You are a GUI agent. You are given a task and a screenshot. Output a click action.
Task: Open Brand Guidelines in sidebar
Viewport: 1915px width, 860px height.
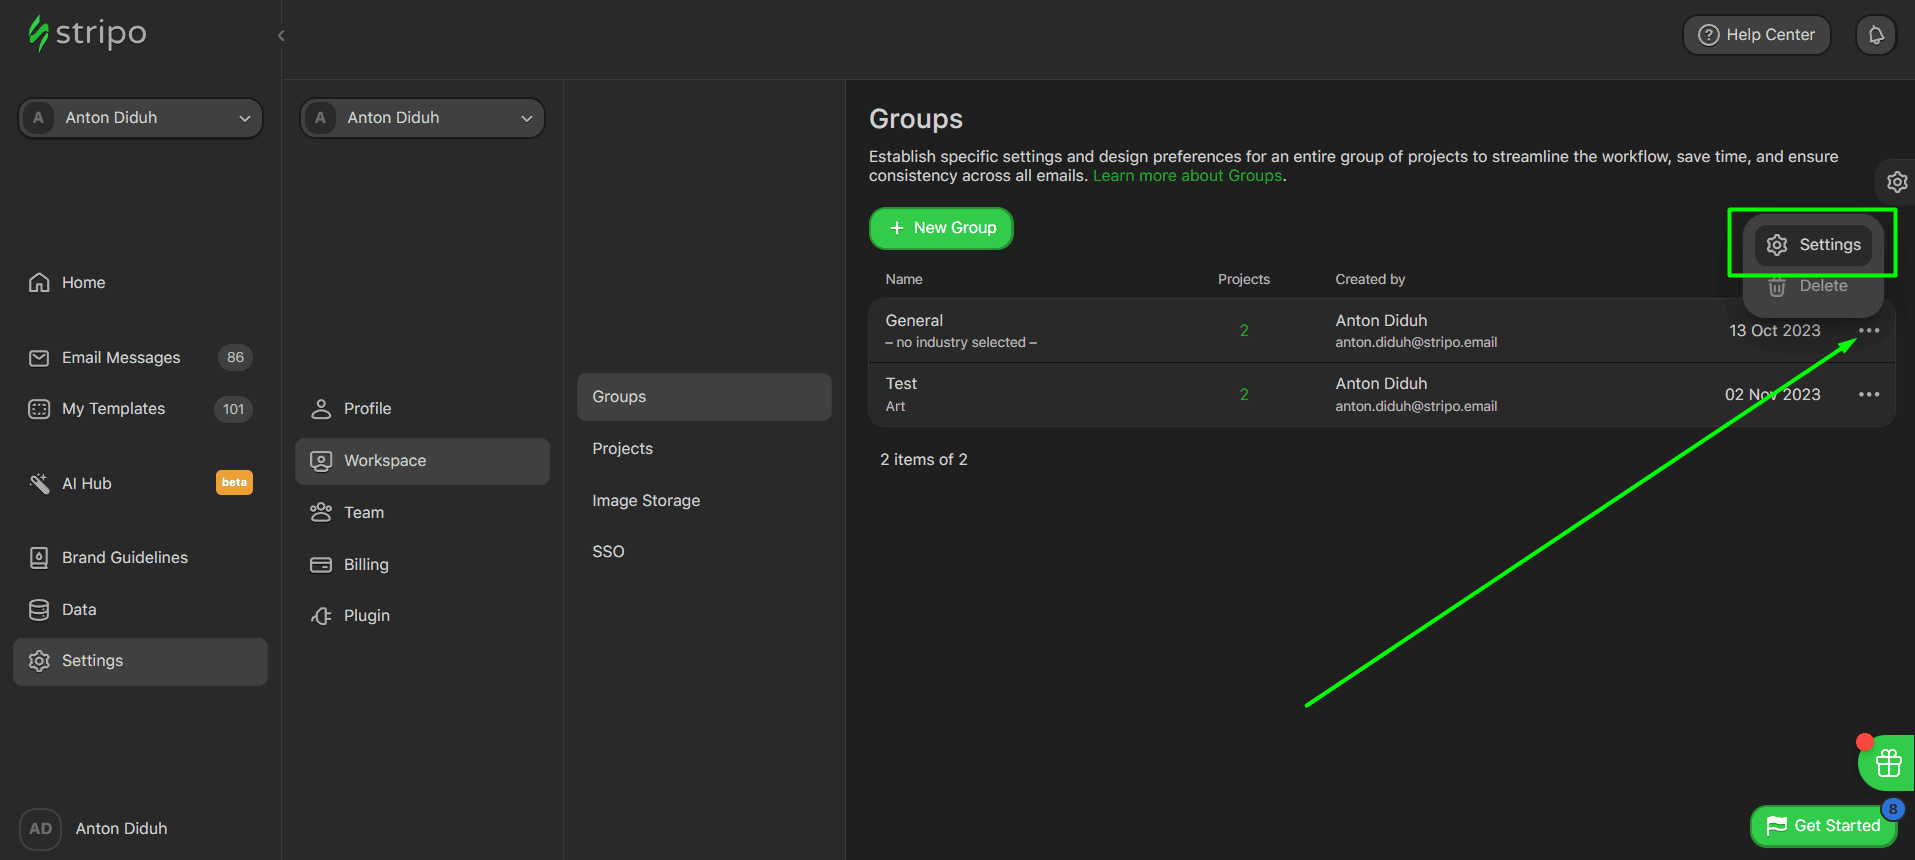click(x=124, y=558)
